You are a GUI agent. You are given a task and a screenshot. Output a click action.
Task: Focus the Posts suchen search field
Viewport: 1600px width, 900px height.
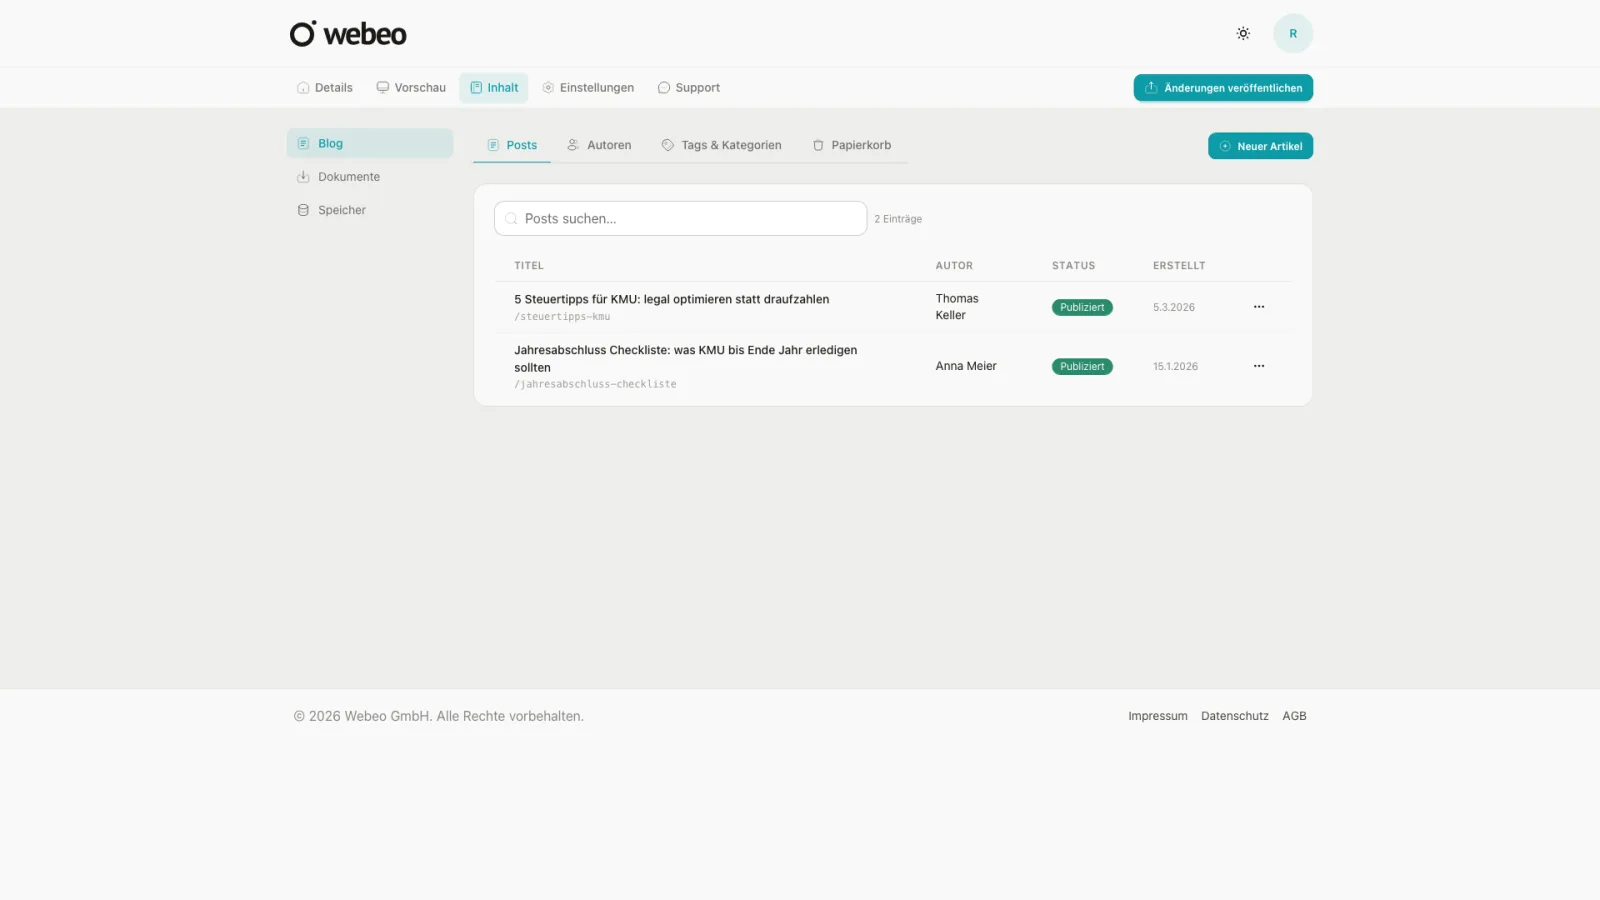point(680,218)
